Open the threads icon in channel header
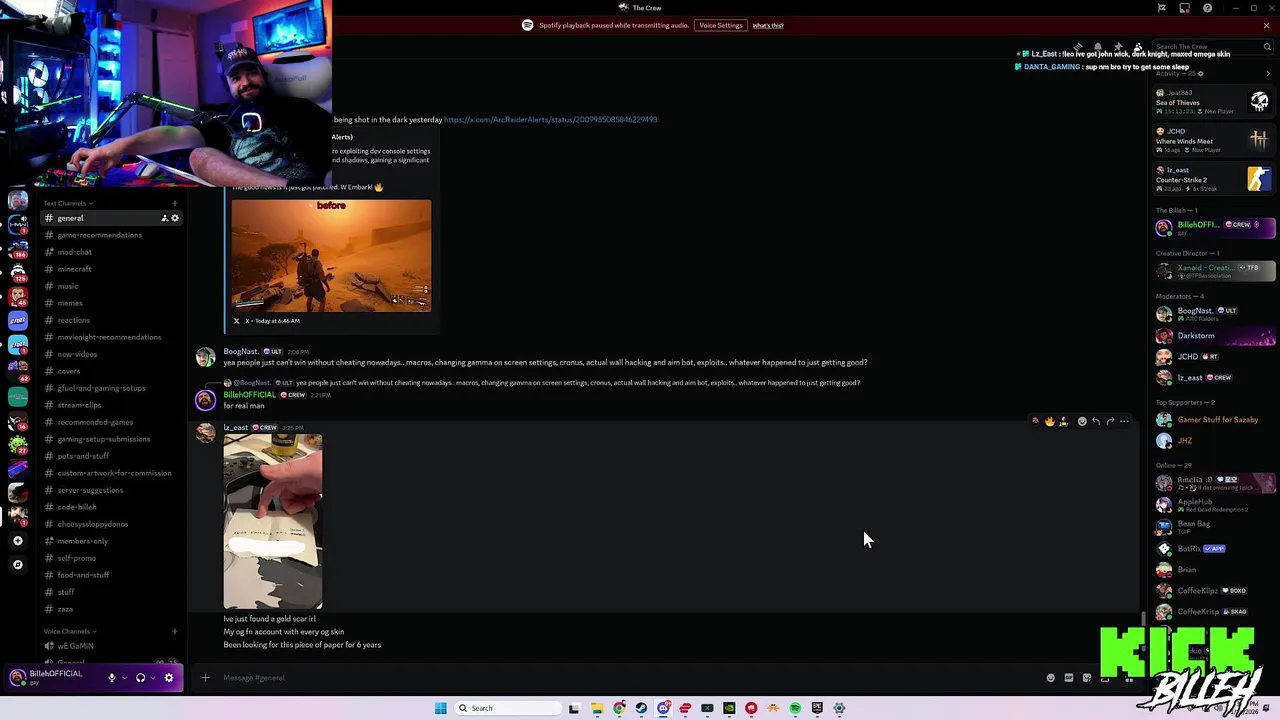The image size is (1280, 720). click(1078, 46)
